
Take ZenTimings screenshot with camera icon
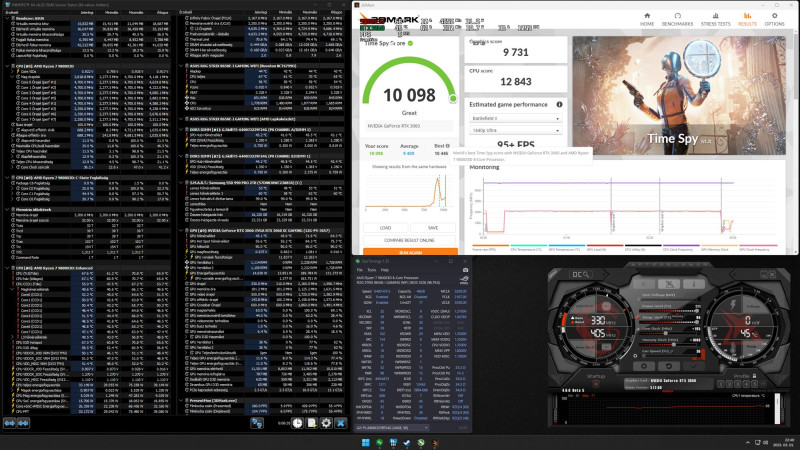[465, 269]
